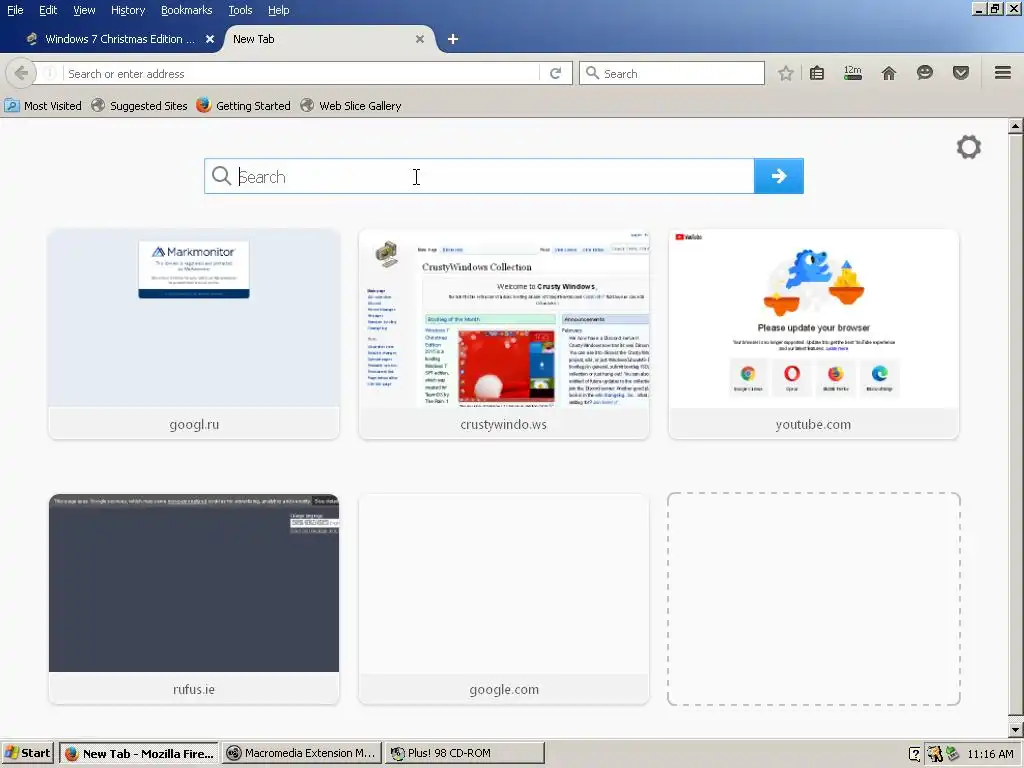Select New Tab - Mozilla Firefox taskbar button
Viewport: 1024px width, 768px height.
pos(139,753)
